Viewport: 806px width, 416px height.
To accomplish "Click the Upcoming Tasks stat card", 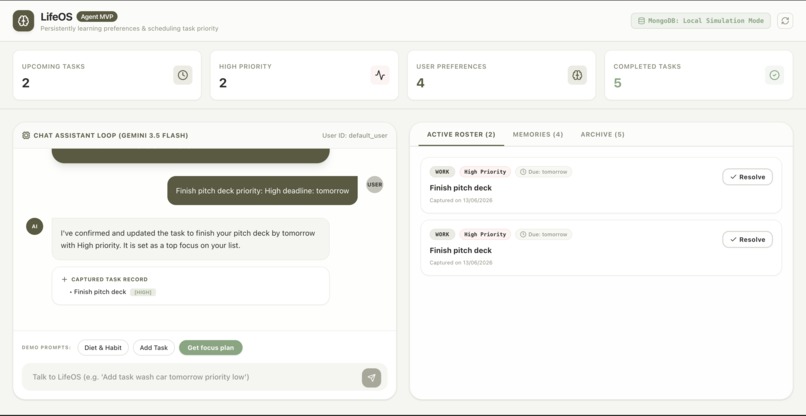I will tap(107, 75).
